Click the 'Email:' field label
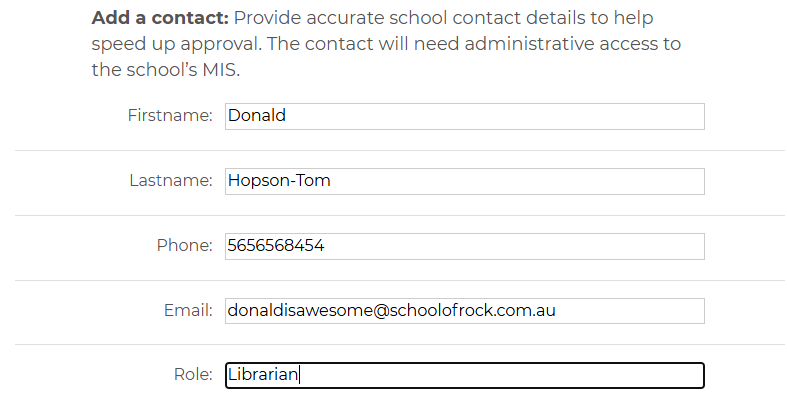The width and height of the screenshot is (787, 407). (x=188, y=311)
